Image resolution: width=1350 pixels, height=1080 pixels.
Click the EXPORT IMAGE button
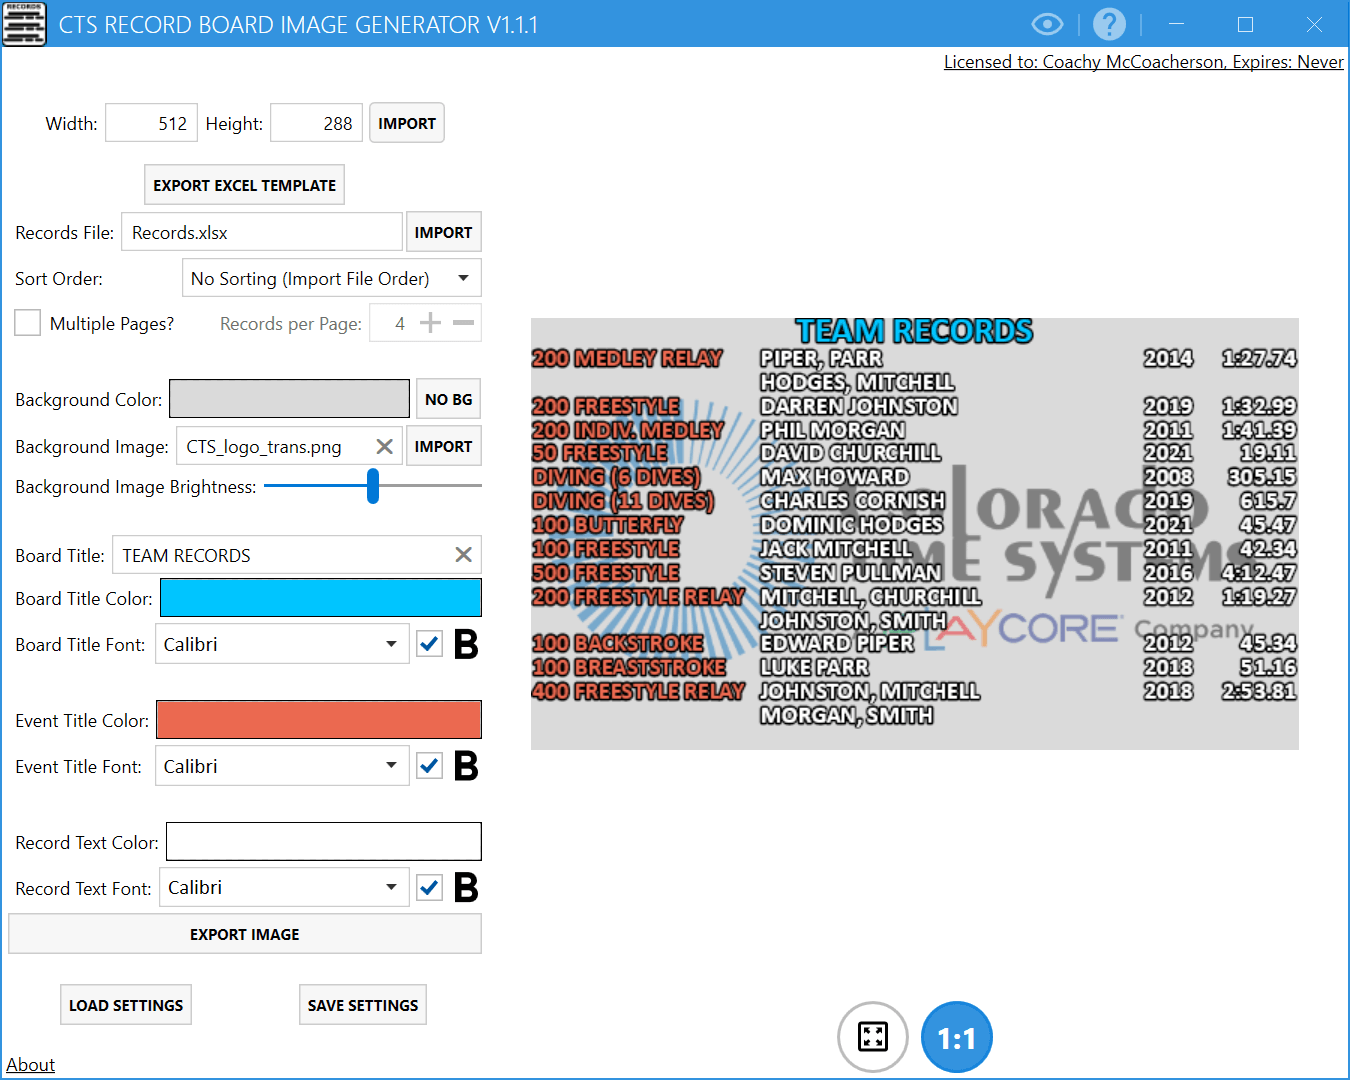tap(245, 933)
